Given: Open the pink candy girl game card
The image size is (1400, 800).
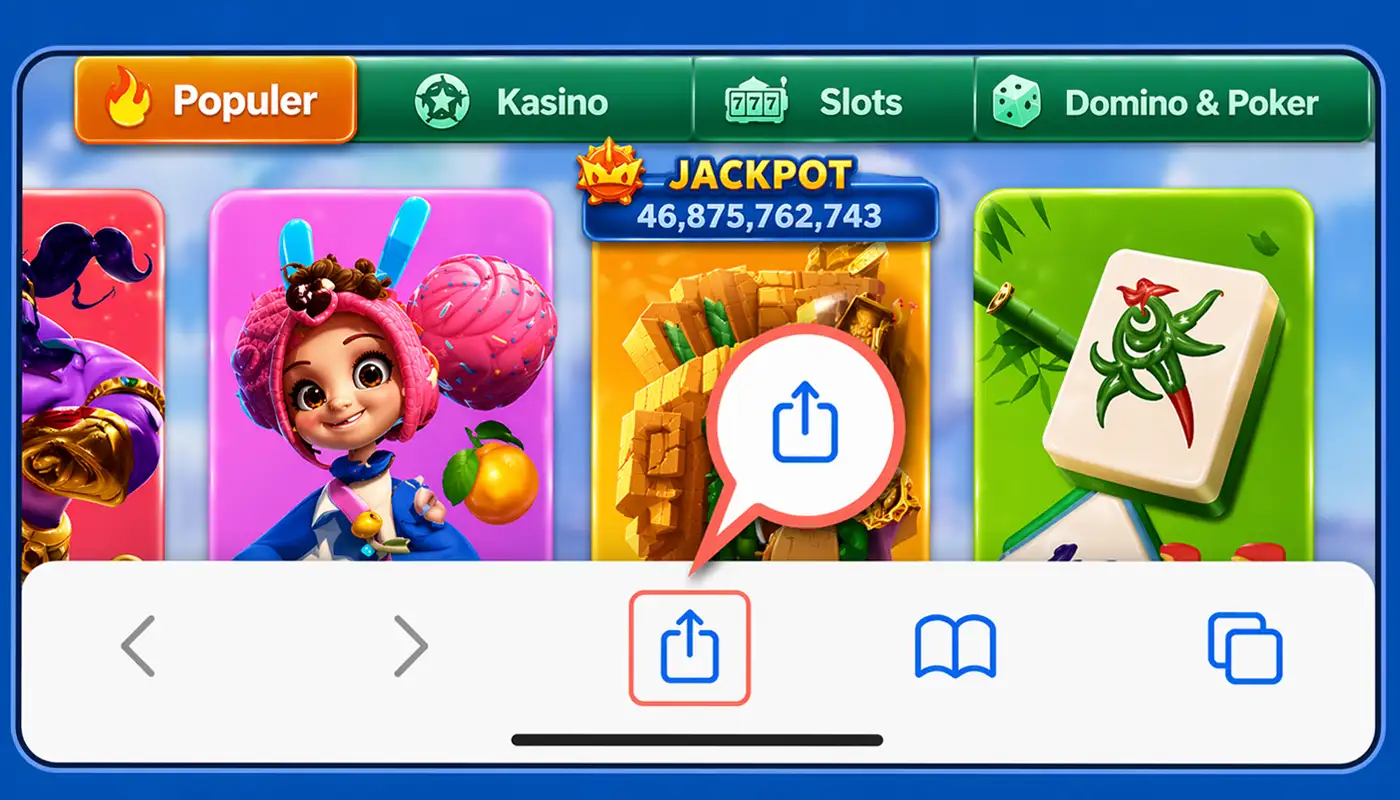Looking at the screenshot, I should pos(381,375).
